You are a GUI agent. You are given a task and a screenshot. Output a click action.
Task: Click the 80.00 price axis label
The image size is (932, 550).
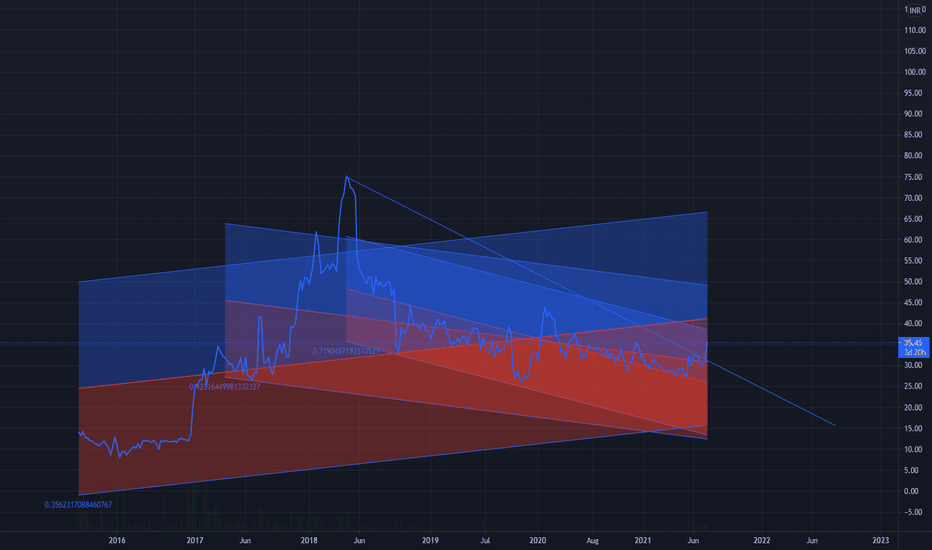[x=913, y=156]
